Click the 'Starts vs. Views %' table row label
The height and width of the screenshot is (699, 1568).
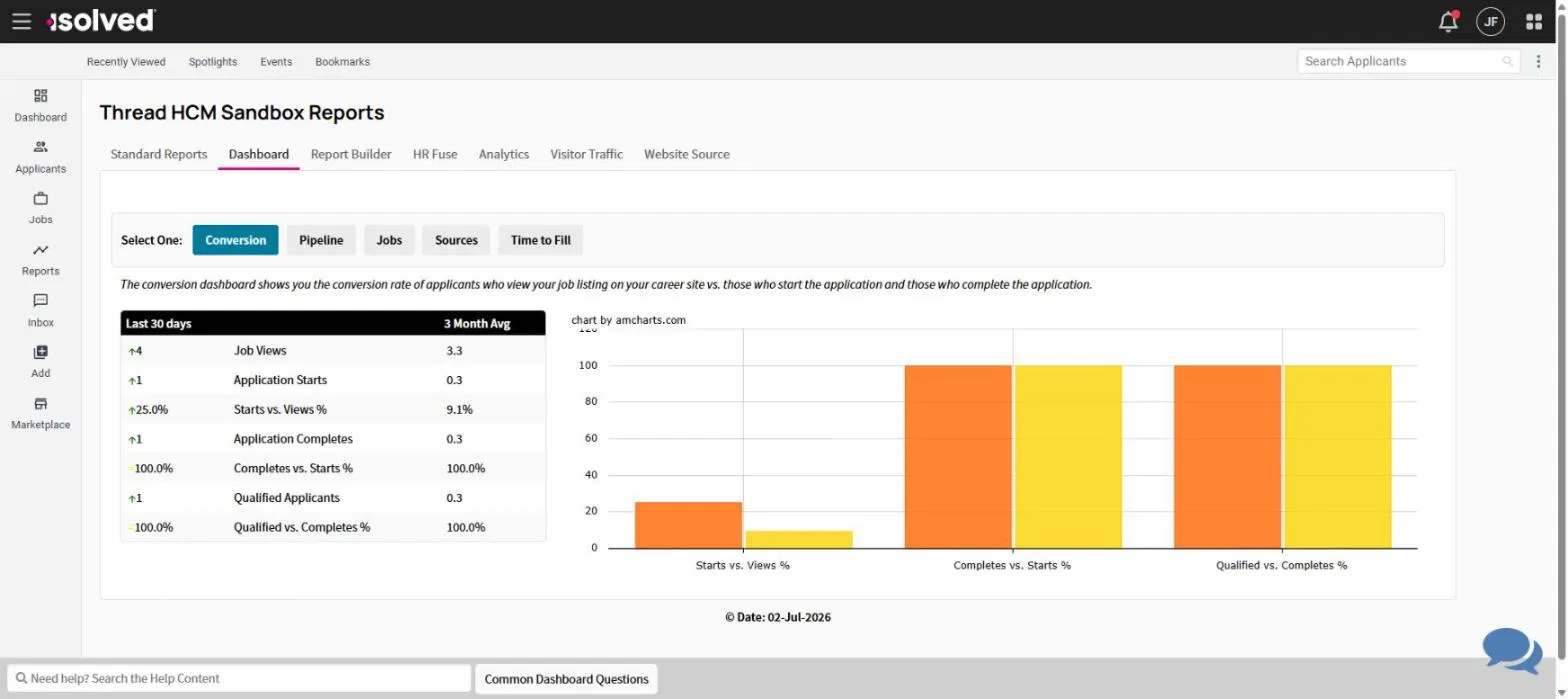(280, 410)
